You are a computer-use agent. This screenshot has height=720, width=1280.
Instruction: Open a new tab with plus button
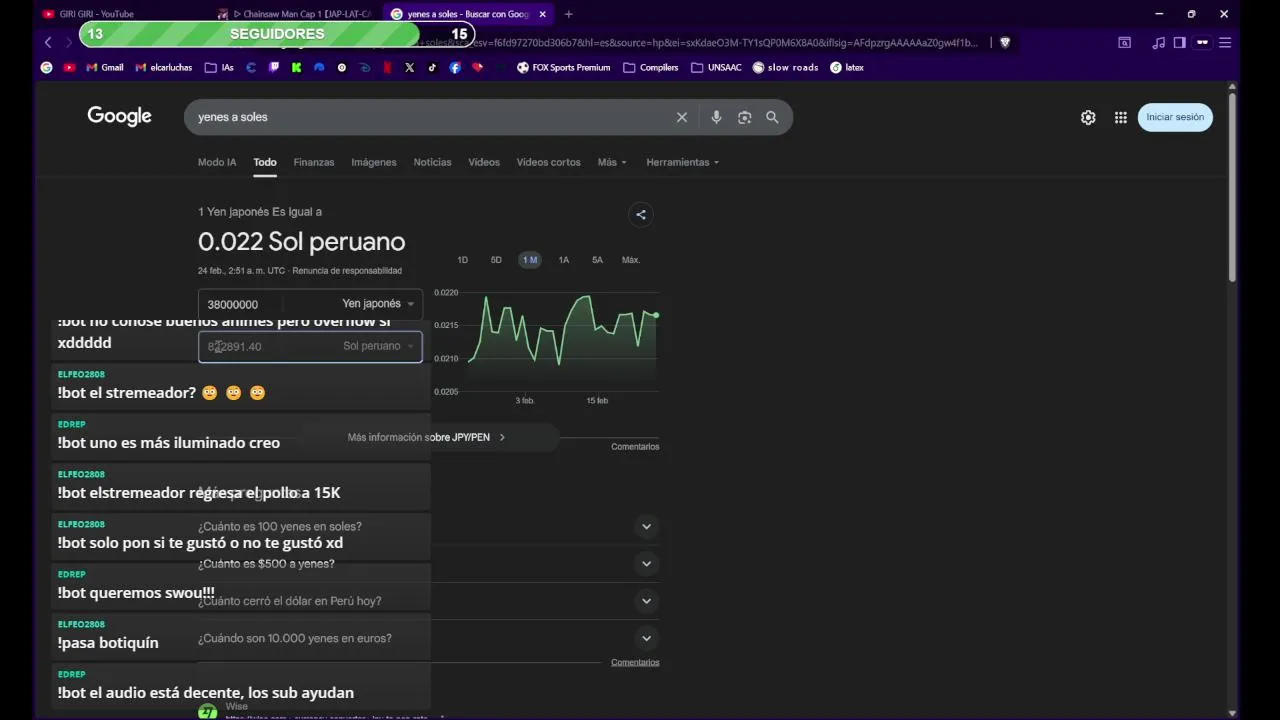568,14
